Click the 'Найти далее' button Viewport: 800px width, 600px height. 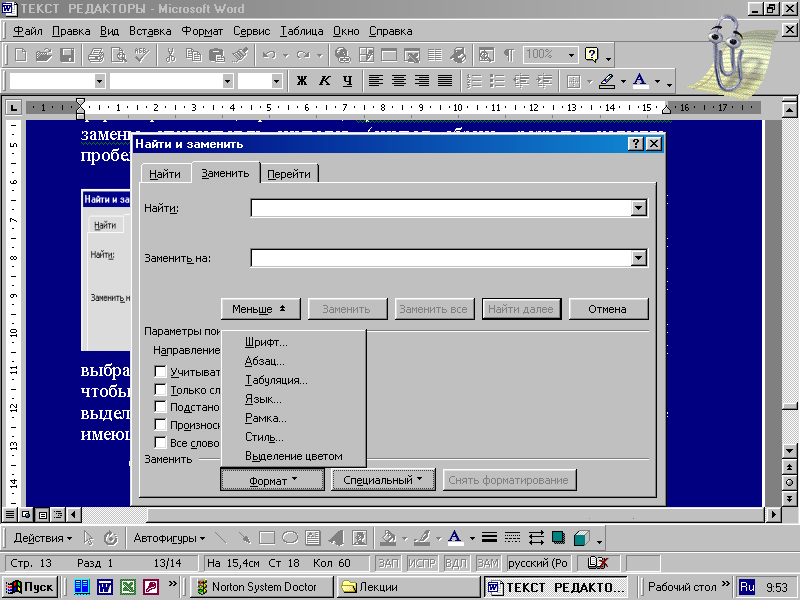(521, 309)
